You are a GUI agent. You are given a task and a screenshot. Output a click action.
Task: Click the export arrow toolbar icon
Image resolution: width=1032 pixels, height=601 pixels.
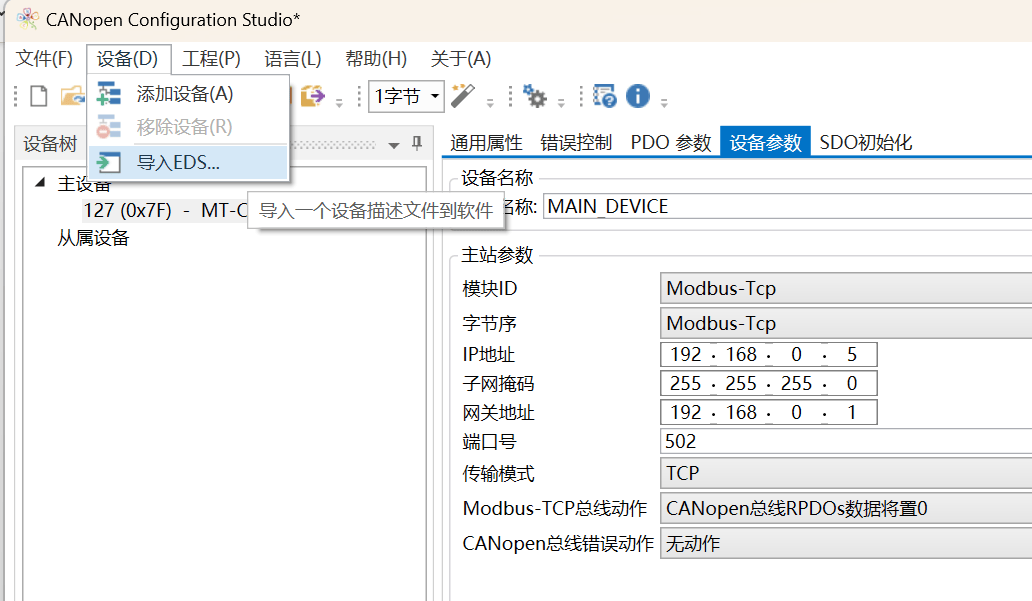pos(313,96)
